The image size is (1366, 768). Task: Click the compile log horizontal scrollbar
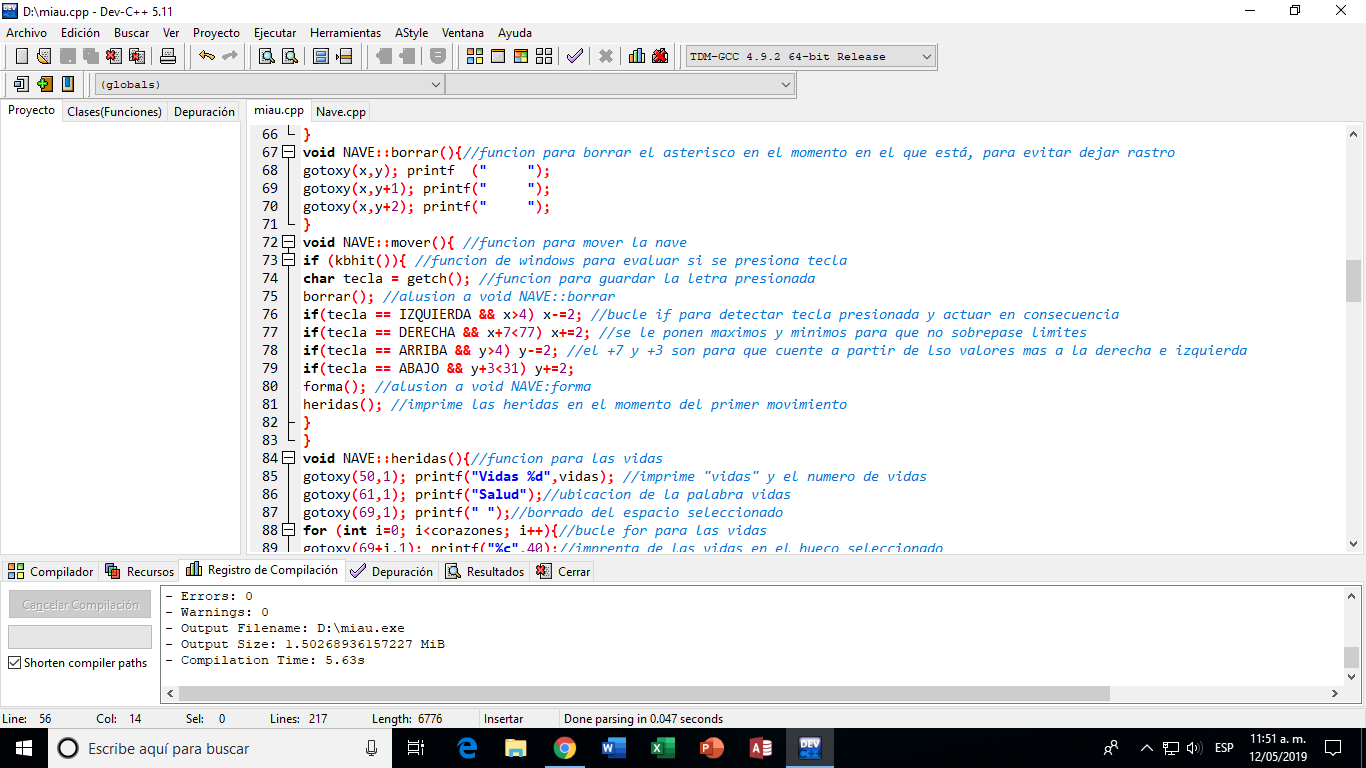[x=645, y=693]
